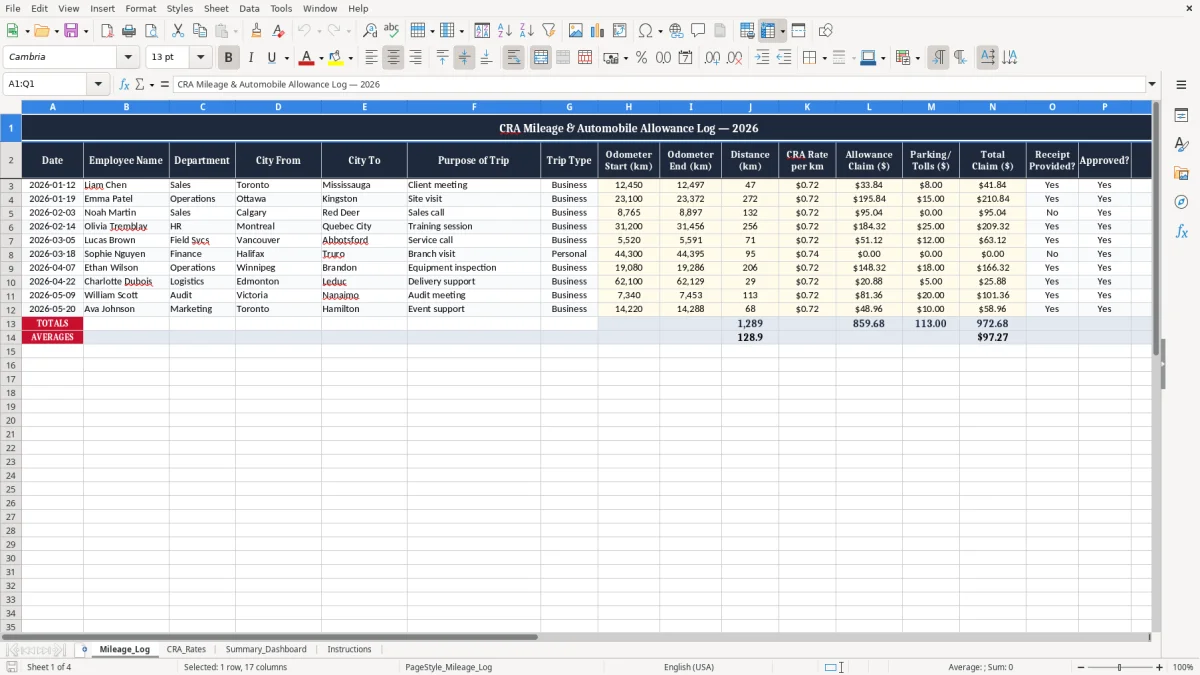Run the spelling check icon

point(392,31)
